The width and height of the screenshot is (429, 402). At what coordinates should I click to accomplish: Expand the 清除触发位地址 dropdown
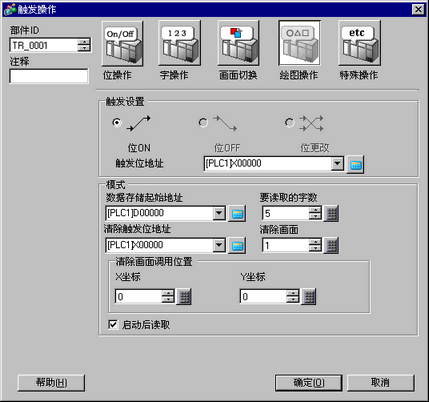point(219,245)
